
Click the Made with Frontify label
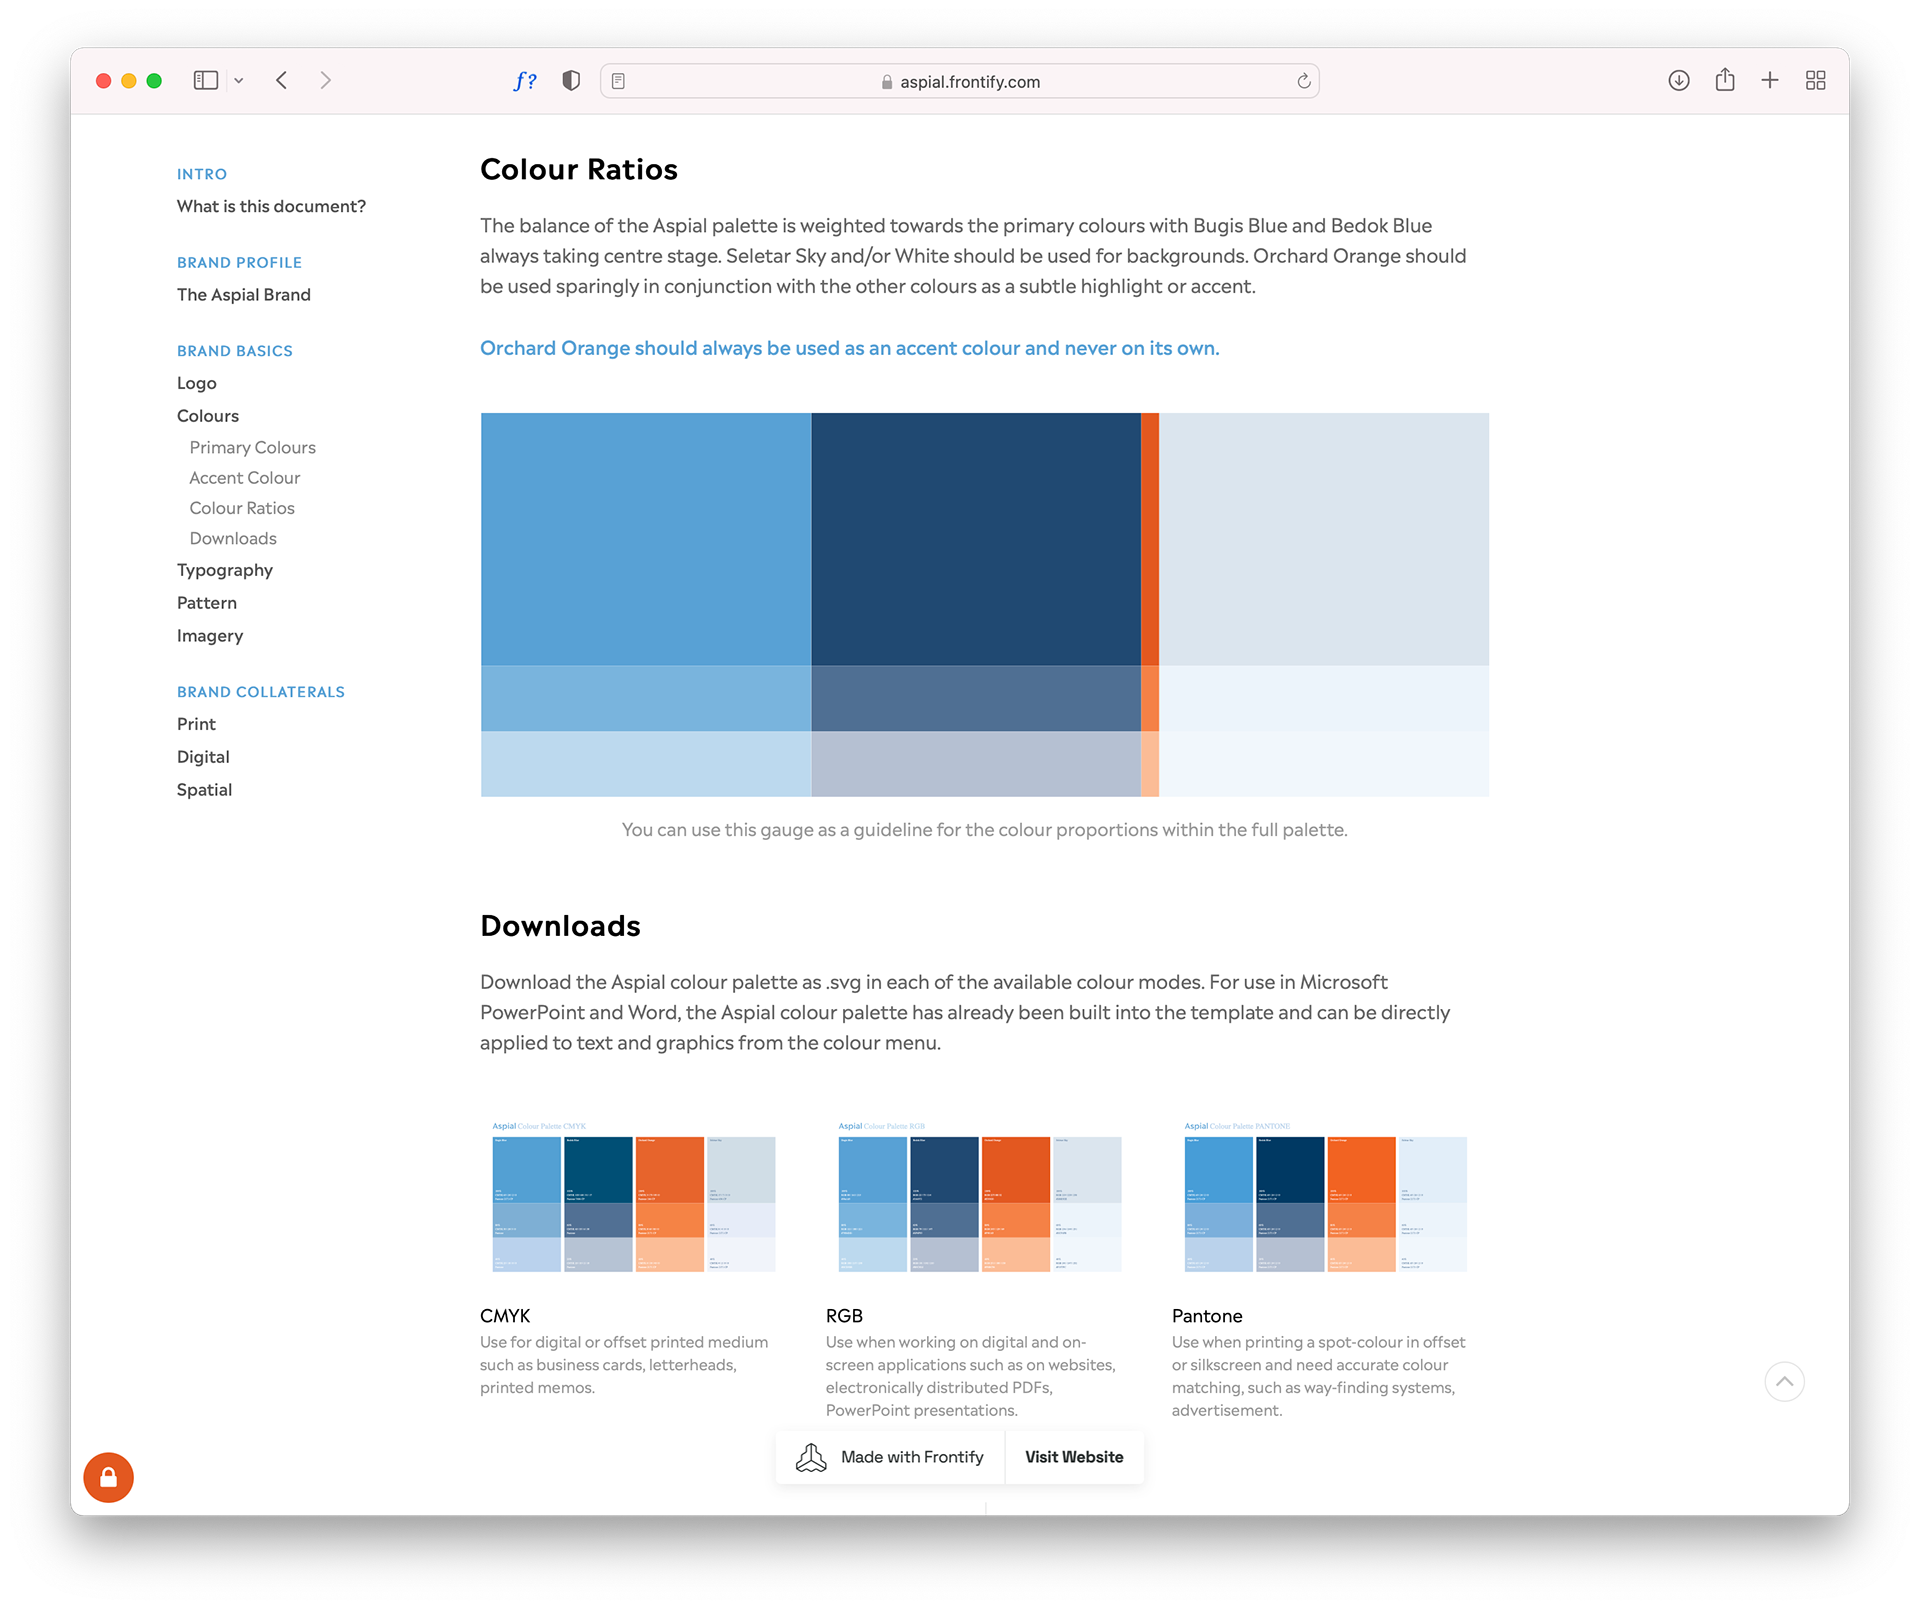coord(912,1457)
